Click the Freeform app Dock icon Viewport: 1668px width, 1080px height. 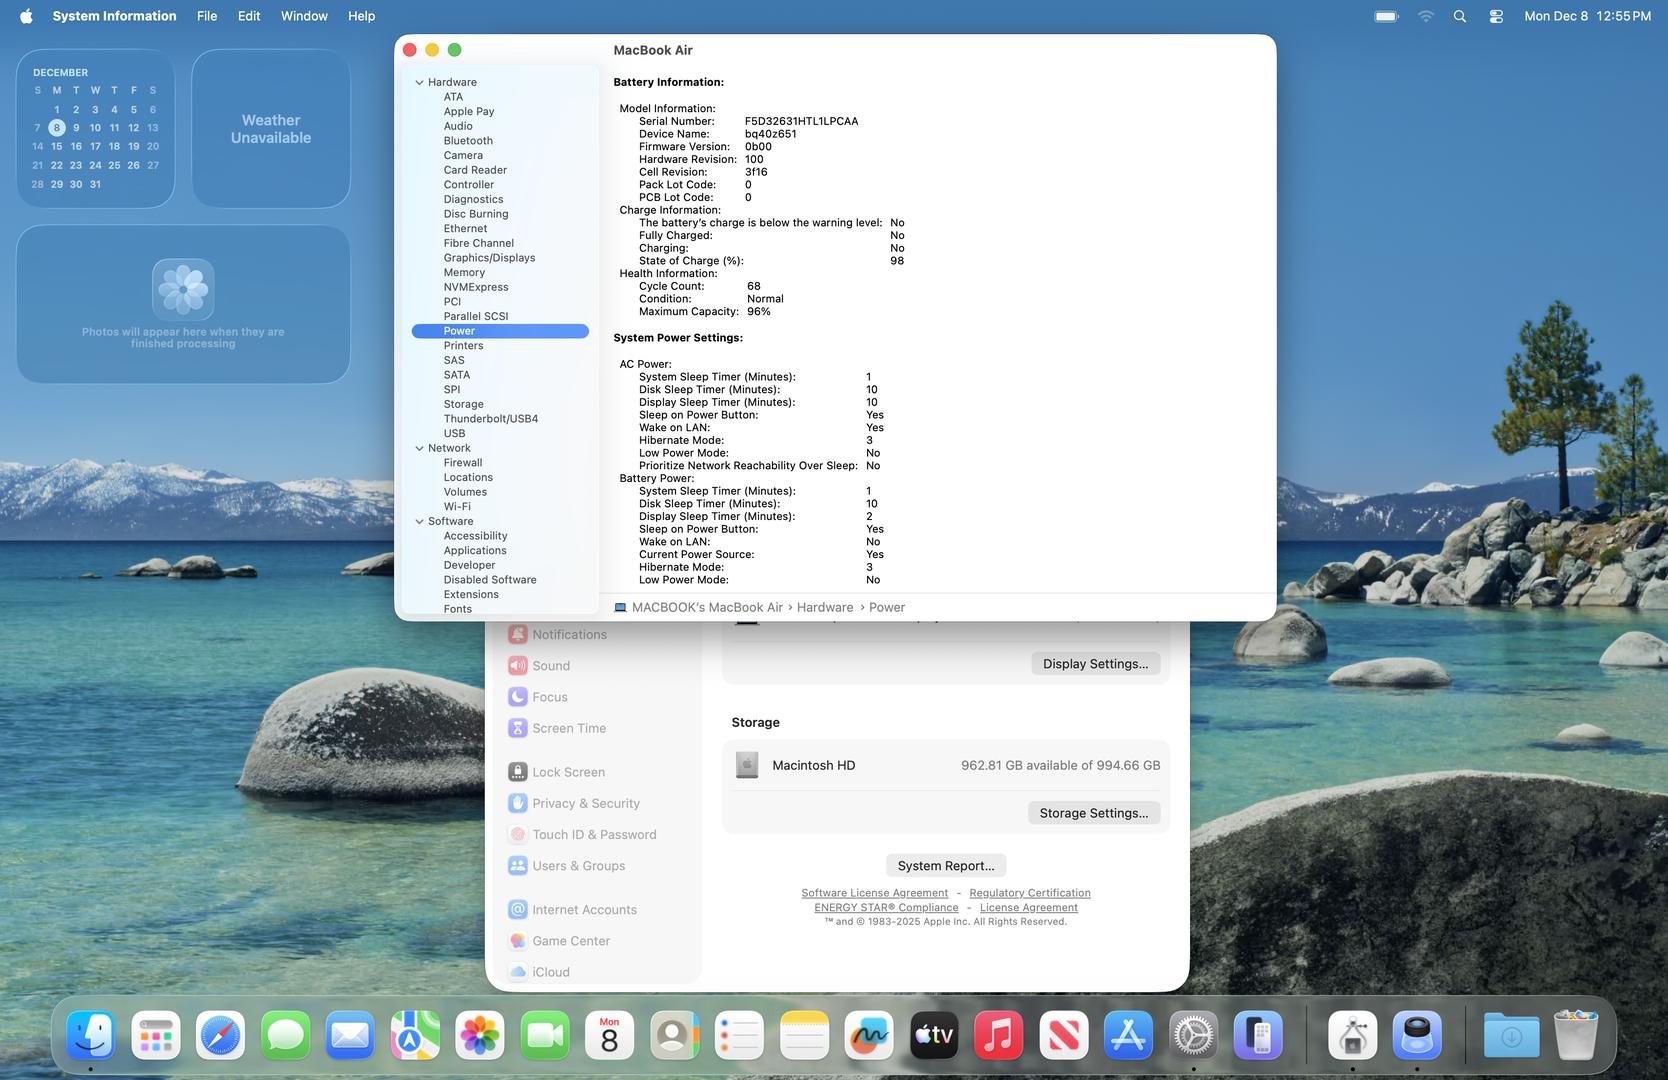pos(868,1035)
